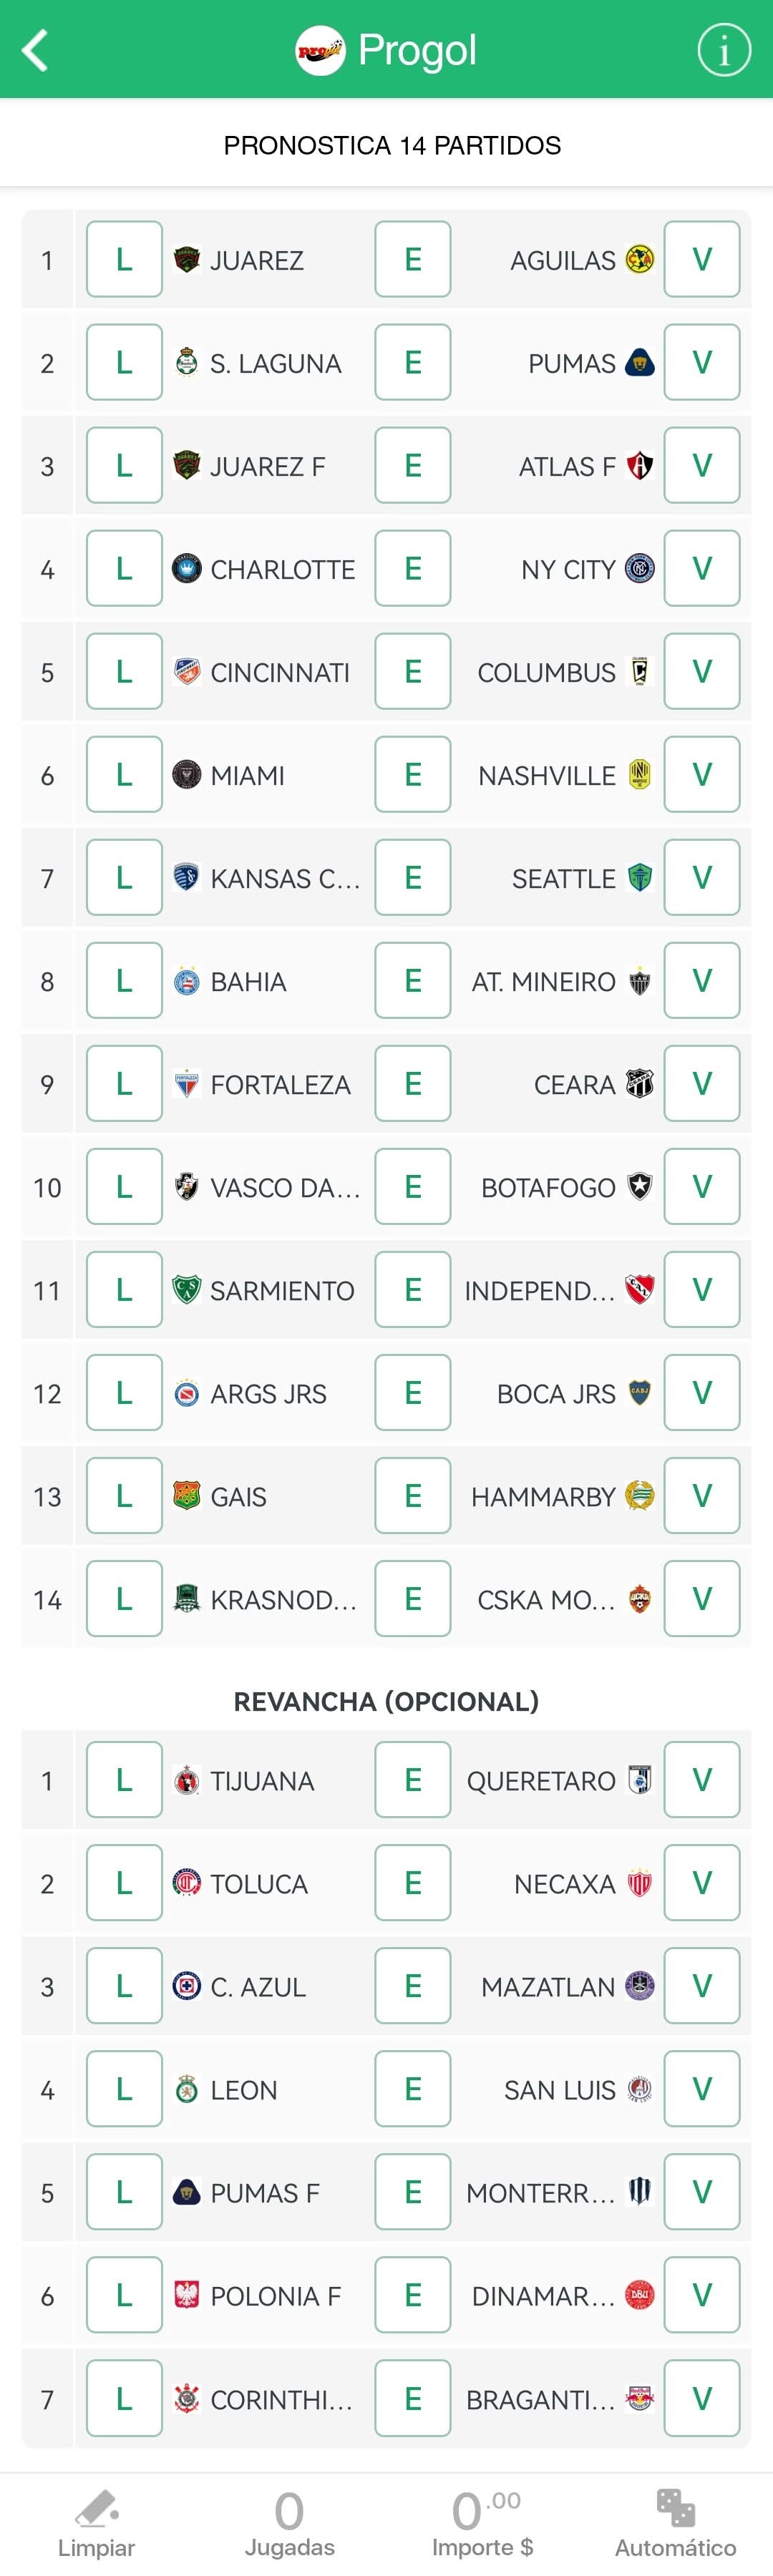This screenshot has height=2576, width=773.
Task: Tap the Kansas City team name
Action: (284, 879)
